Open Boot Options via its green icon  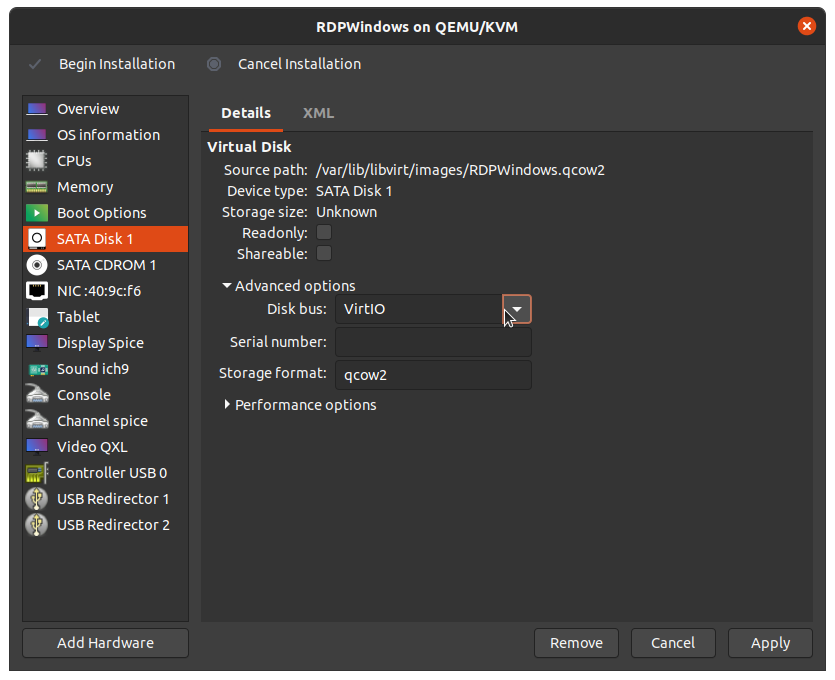pos(37,213)
